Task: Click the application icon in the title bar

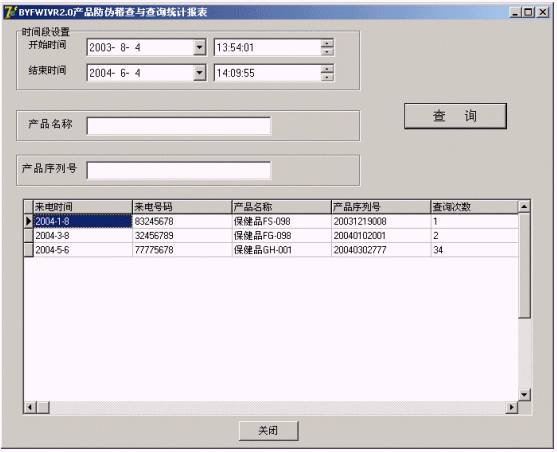Action: click(x=10, y=12)
